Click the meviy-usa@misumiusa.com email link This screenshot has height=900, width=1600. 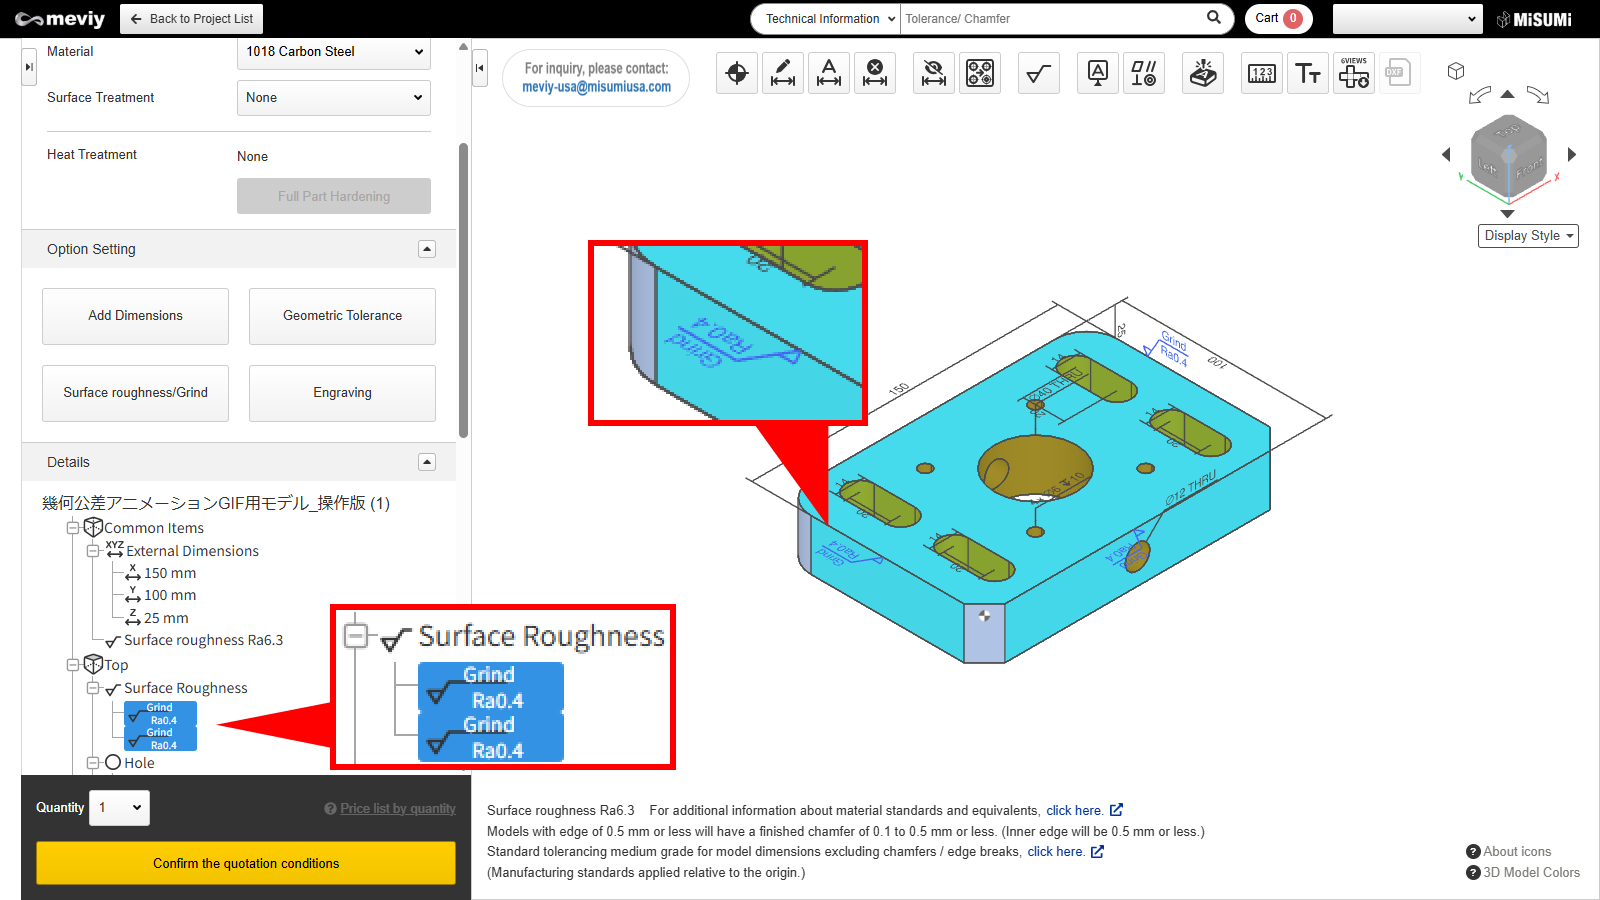pyautogui.click(x=597, y=87)
